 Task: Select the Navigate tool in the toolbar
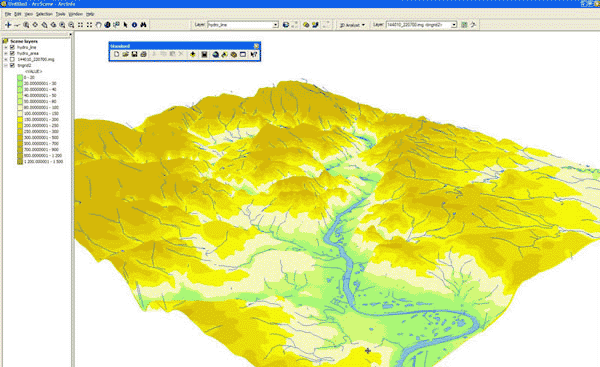(8, 25)
